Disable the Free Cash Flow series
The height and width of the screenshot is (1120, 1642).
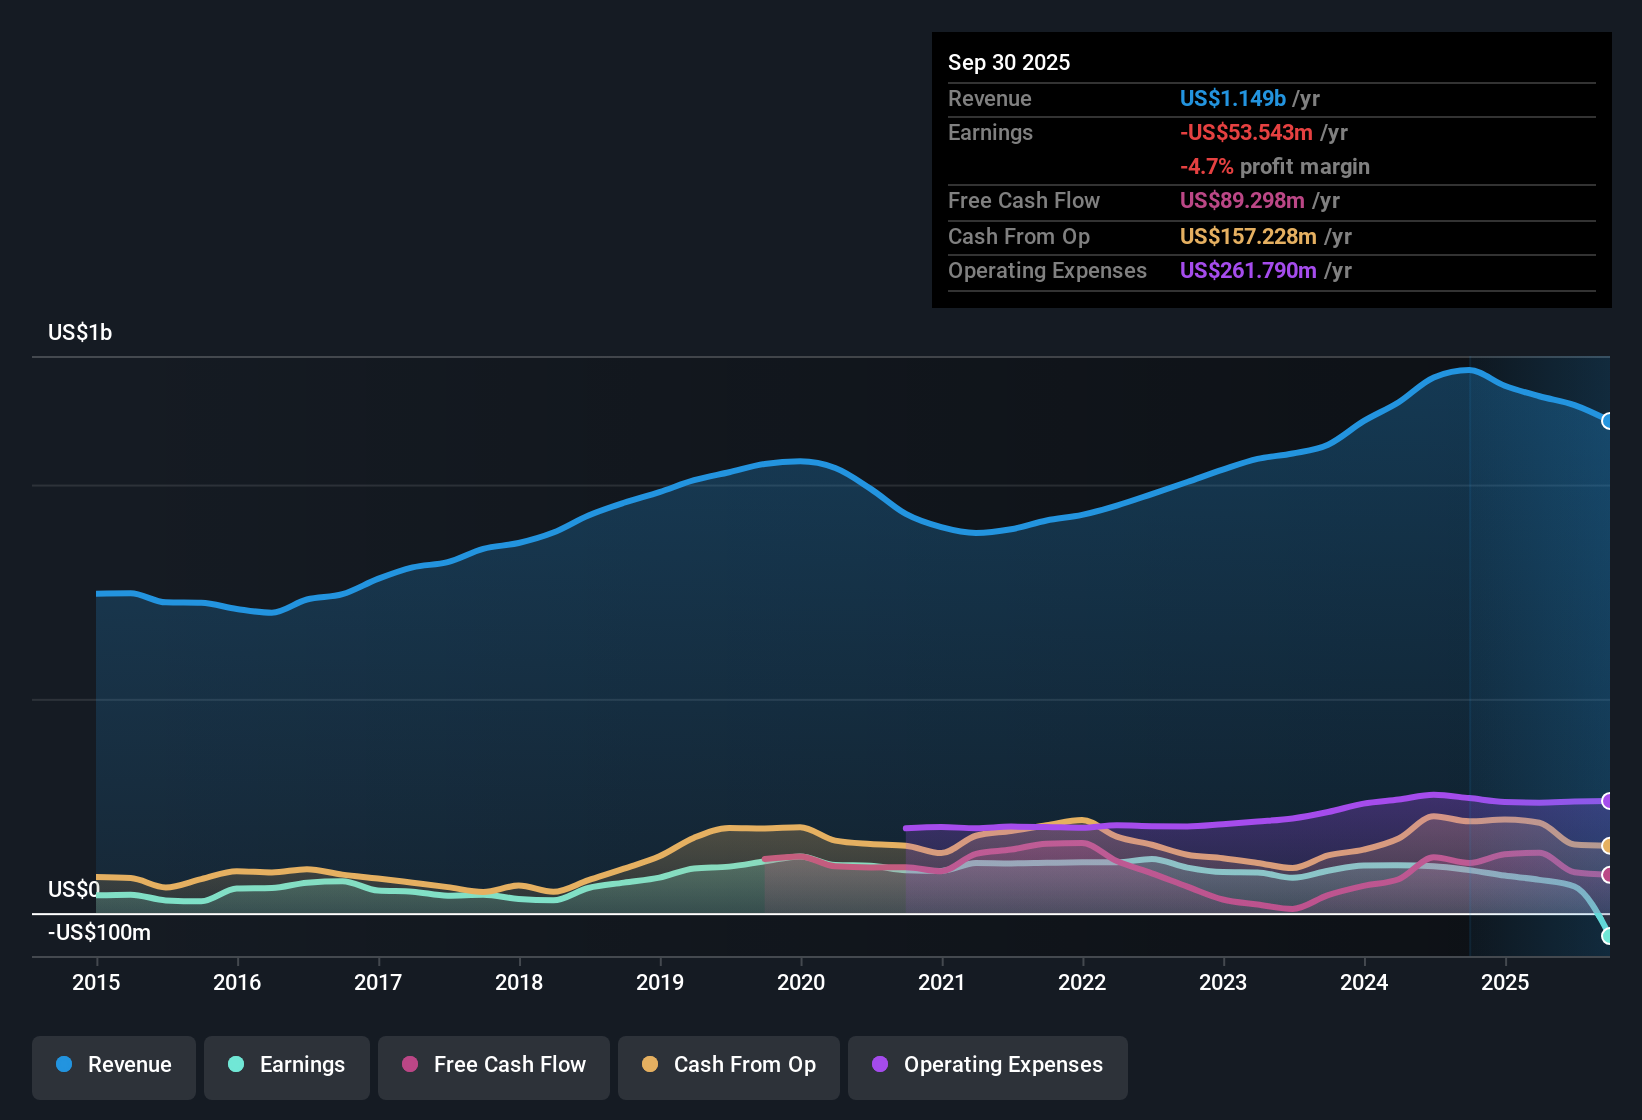point(493,1065)
